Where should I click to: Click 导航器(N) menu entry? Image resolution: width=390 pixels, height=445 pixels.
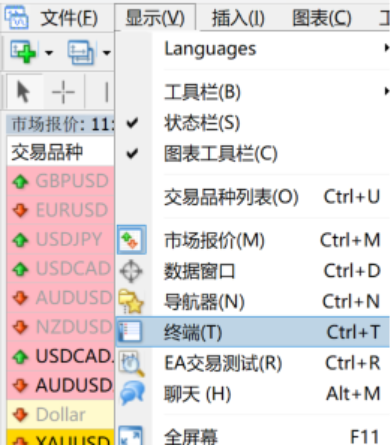pos(253,302)
